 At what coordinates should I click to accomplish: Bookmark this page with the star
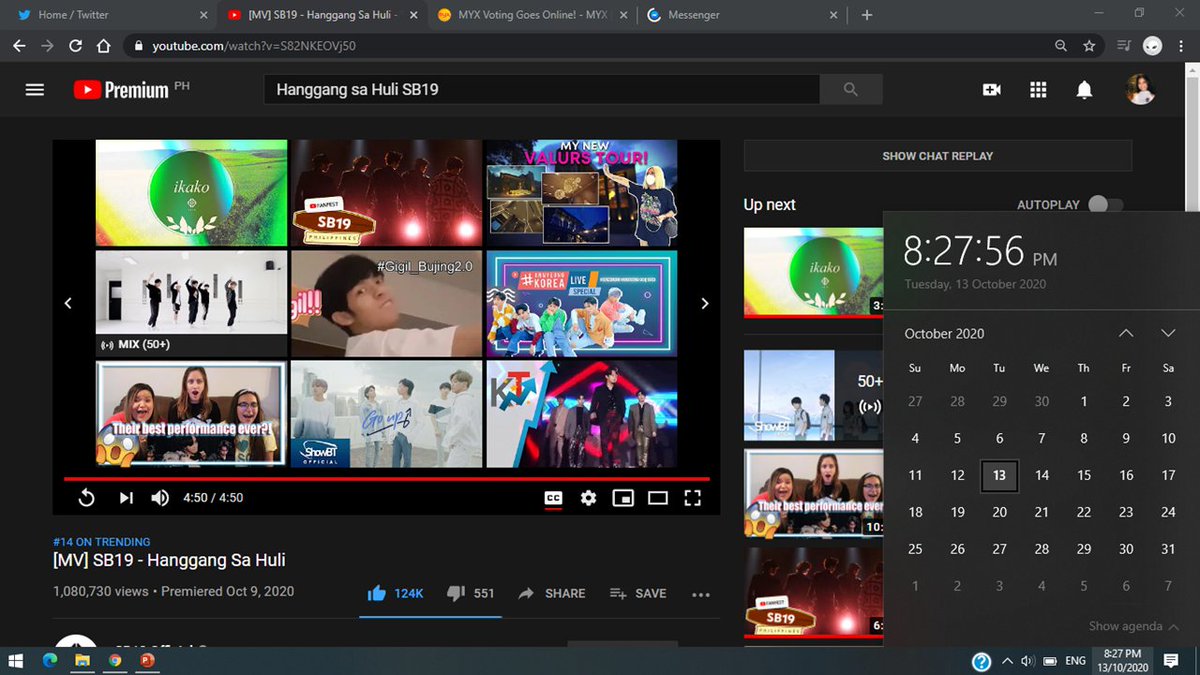click(1089, 46)
